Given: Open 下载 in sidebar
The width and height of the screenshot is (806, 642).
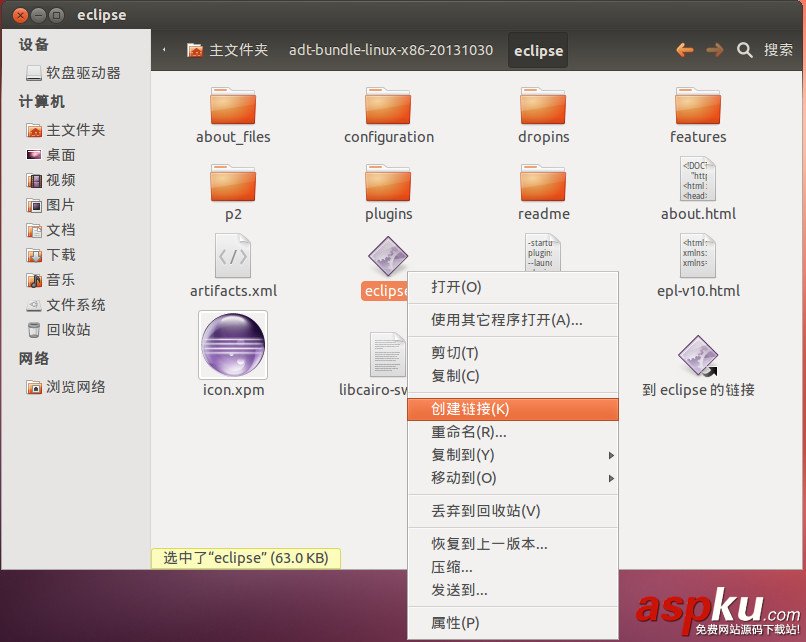Looking at the screenshot, I should pyautogui.click(x=50, y=255).
